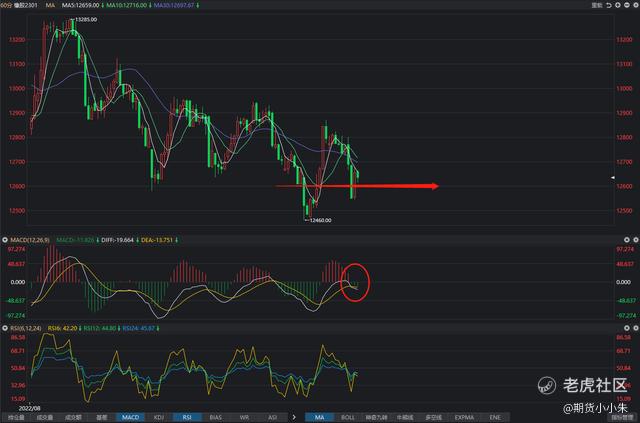Select the 多空线 overlay tab

433,417
